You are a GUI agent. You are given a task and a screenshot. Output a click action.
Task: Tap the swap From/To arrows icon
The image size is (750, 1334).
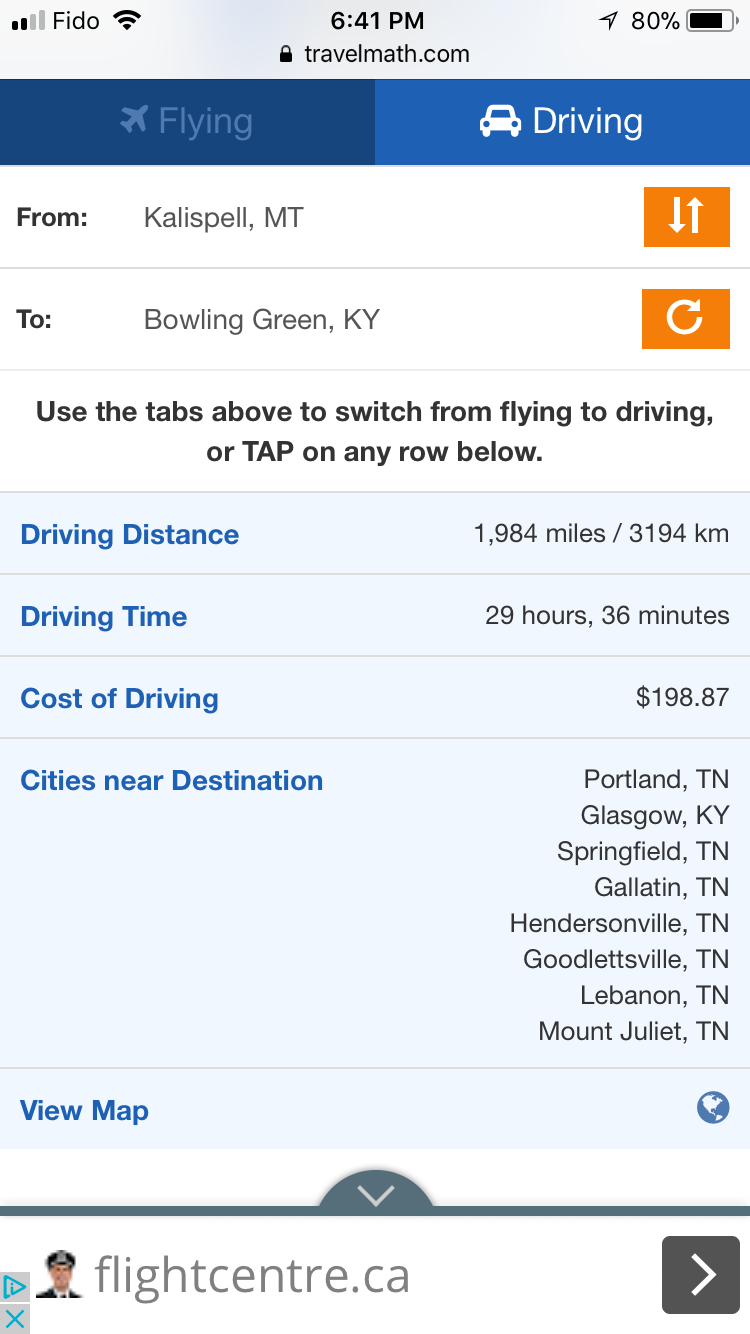[686, 216]
